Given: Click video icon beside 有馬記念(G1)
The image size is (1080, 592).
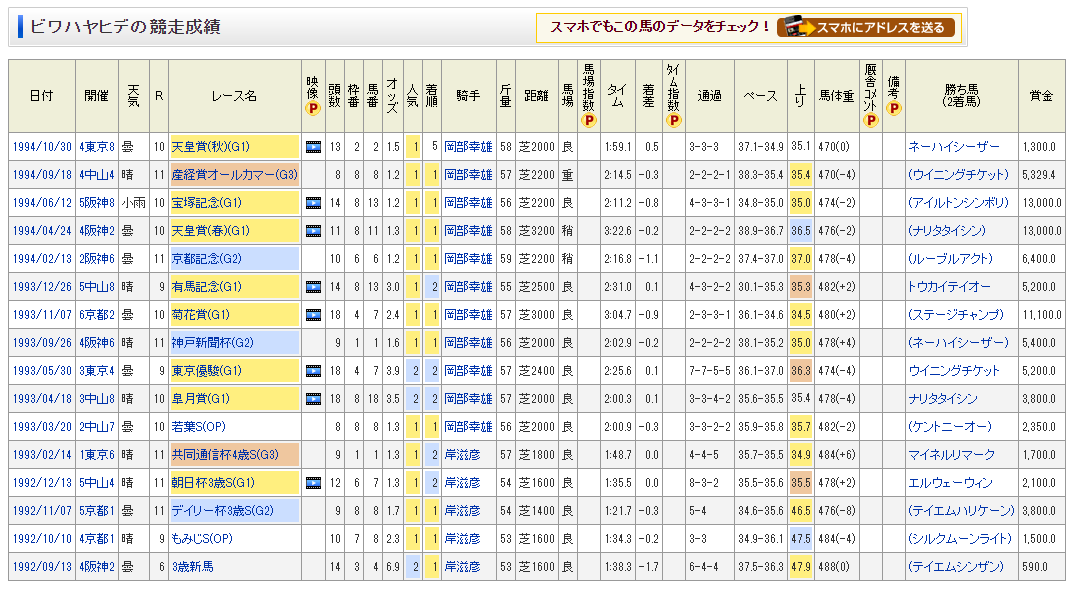Looking at the screenshot, I should pyautogui.click(x=312, y=287).
